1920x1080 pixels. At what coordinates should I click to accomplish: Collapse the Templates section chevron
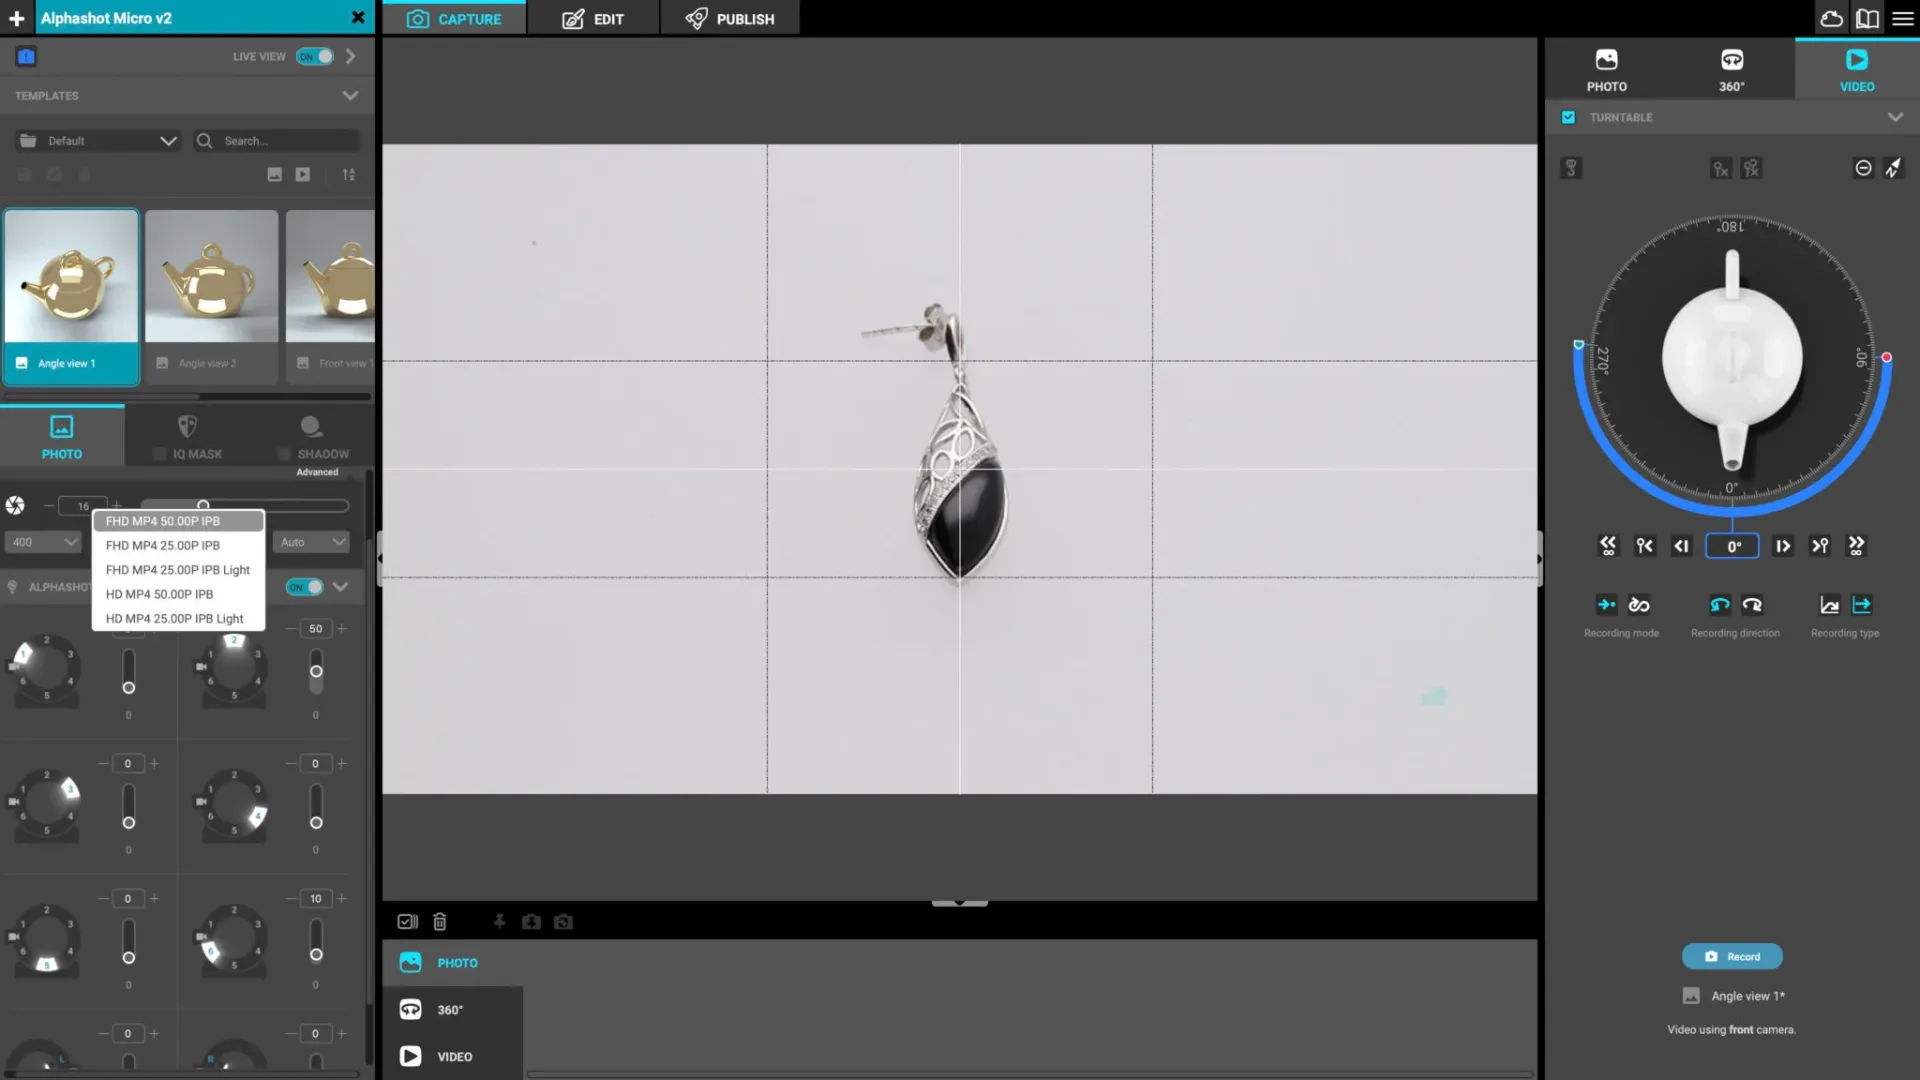[x=350, y=96]
